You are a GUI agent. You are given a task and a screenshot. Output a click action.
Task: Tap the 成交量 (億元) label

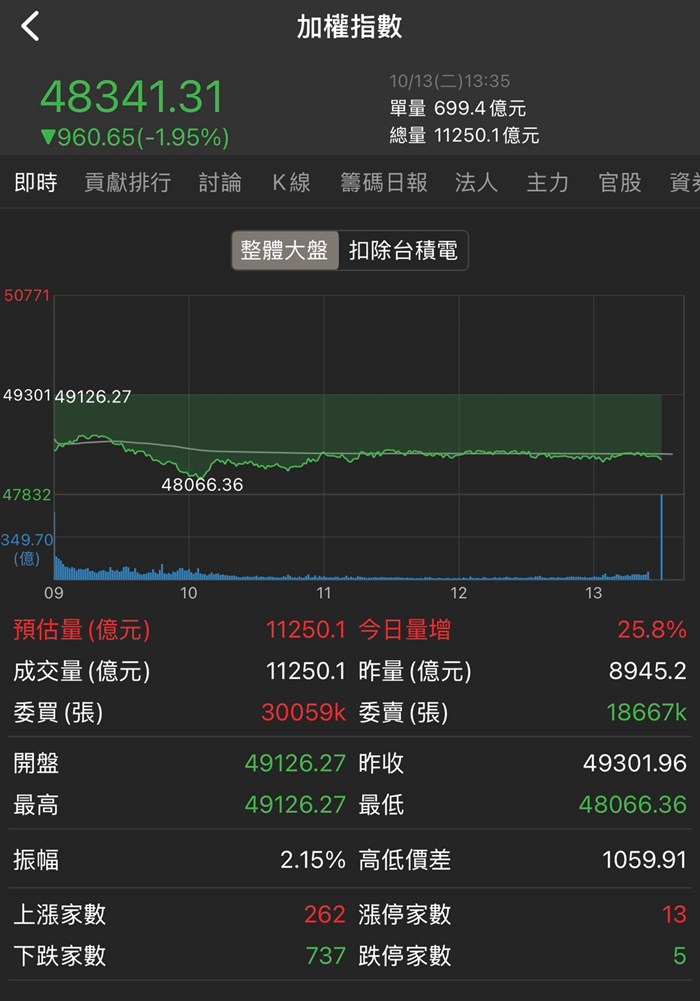(x=82, y=672)
